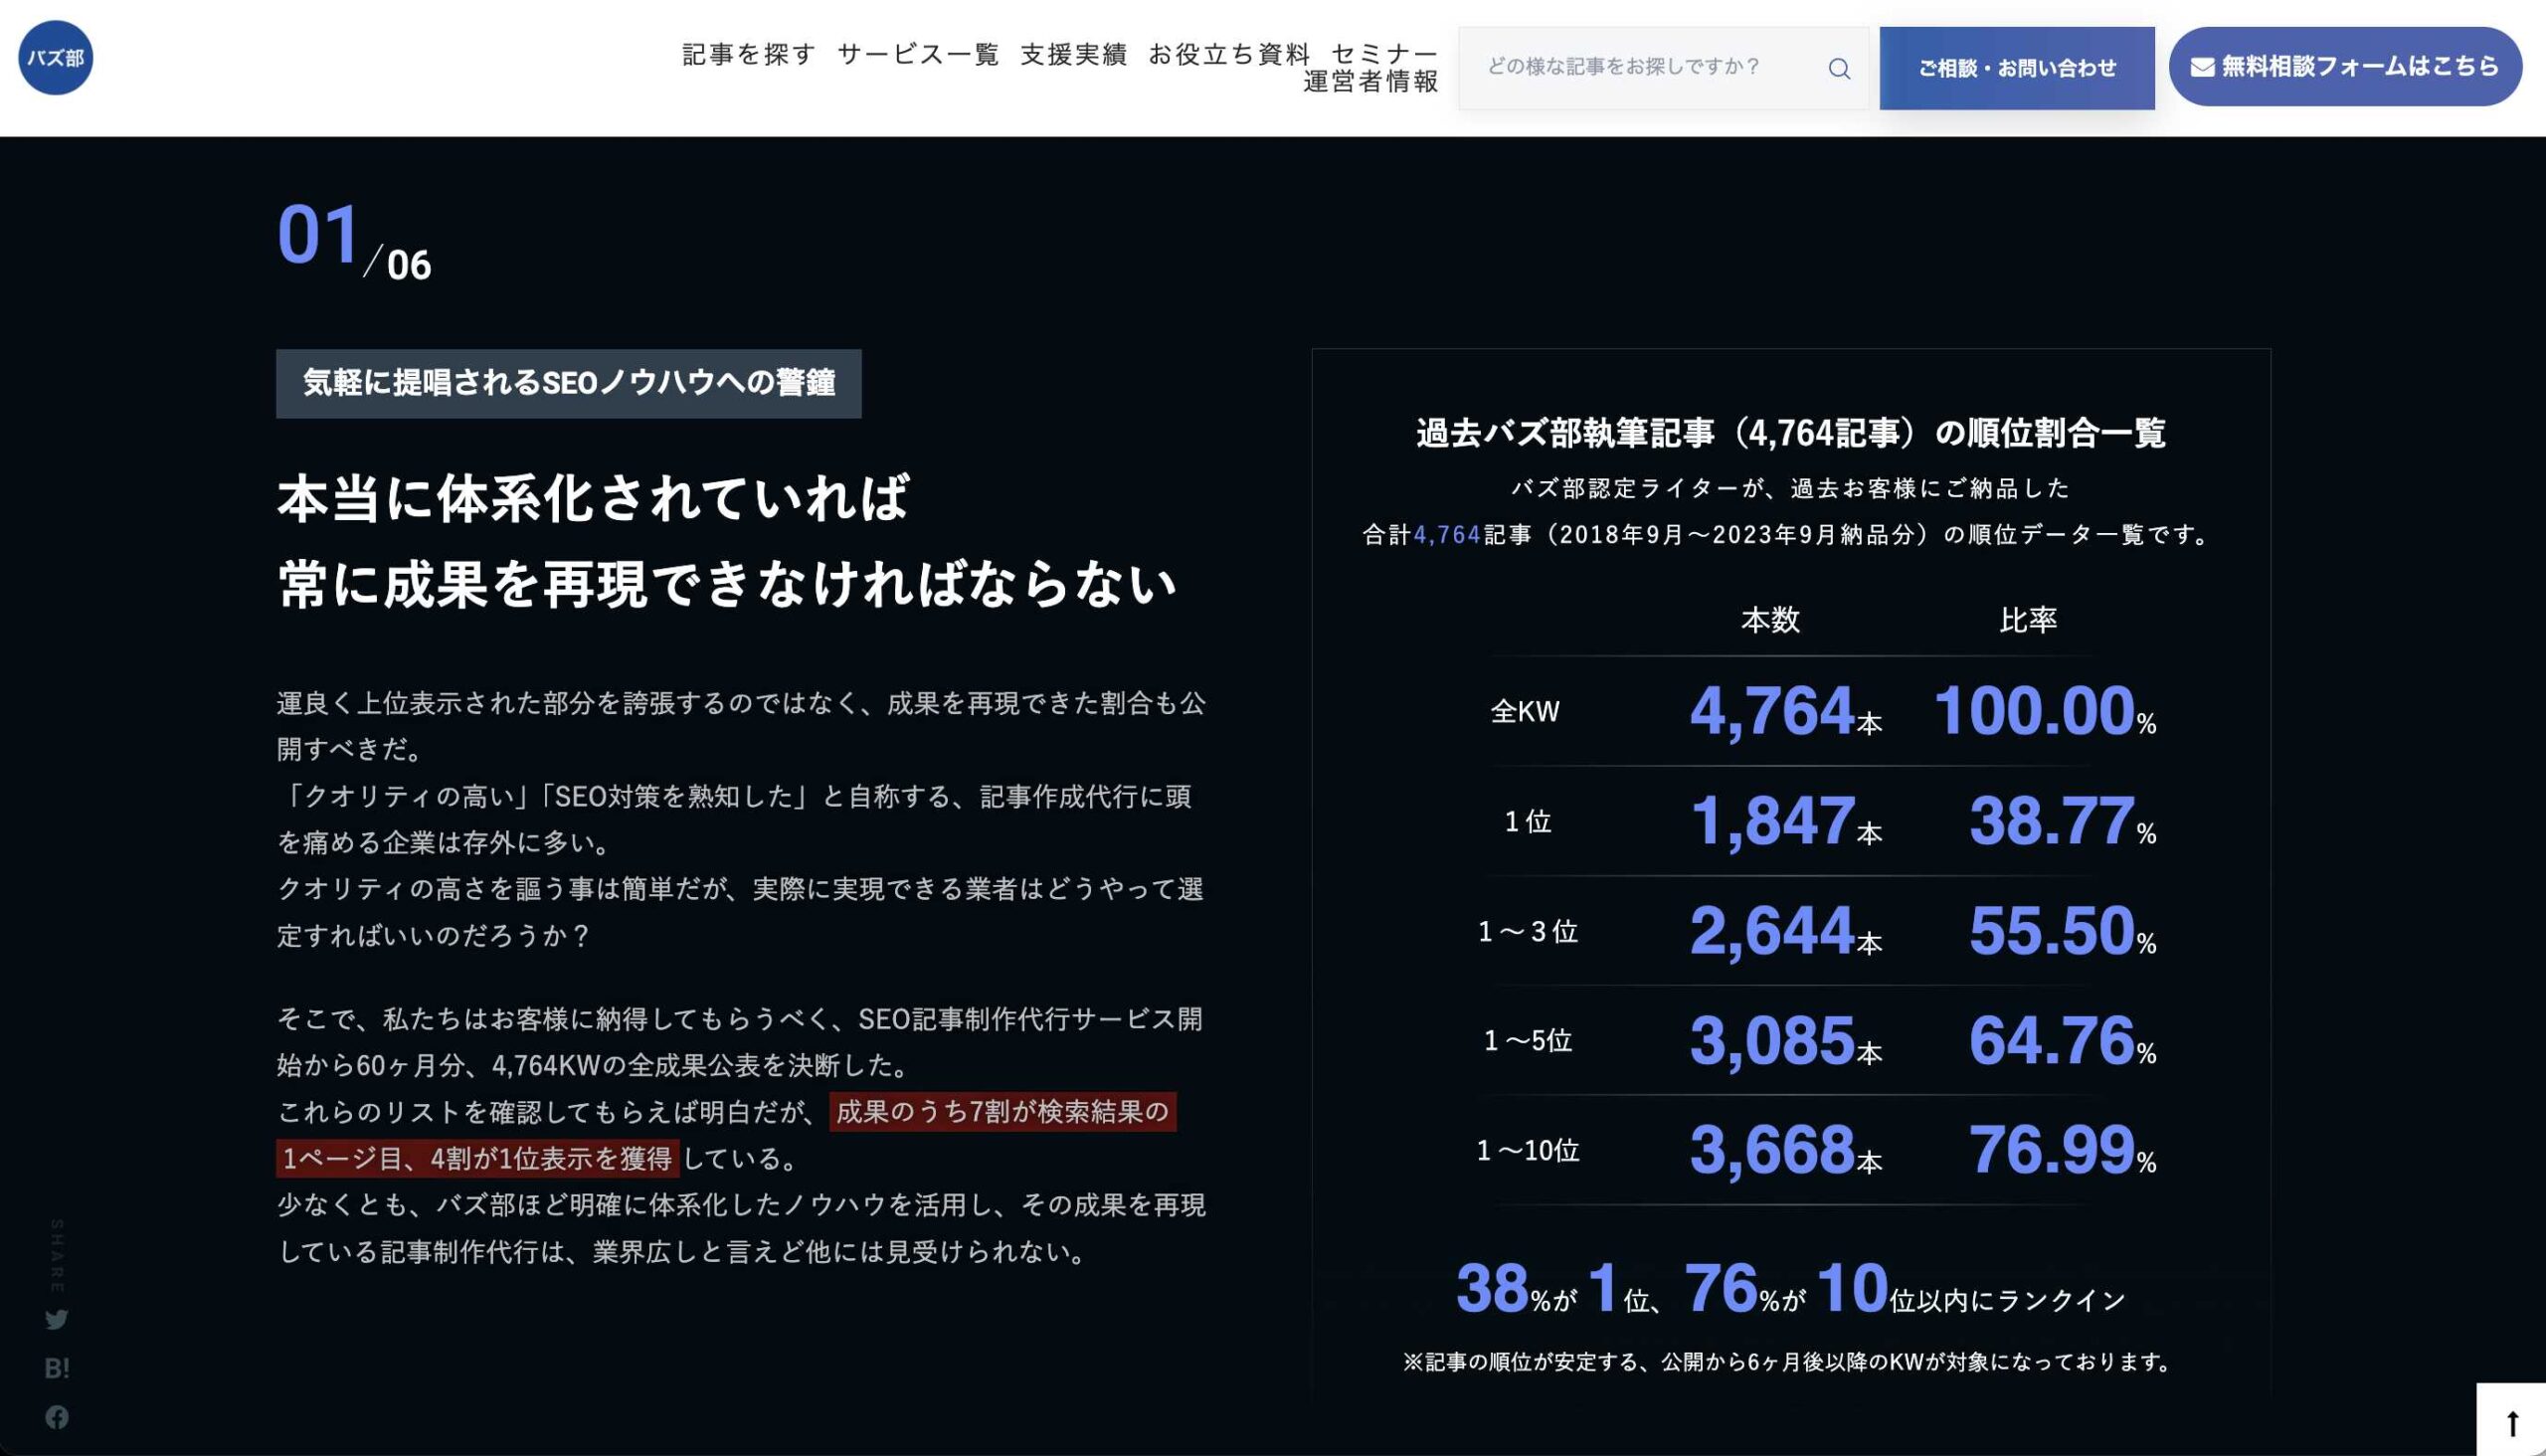Image resolution: width=2546 pixels, height=1456 pixels.
Task: Click the 01 section number
Action: tap(318, 234)
